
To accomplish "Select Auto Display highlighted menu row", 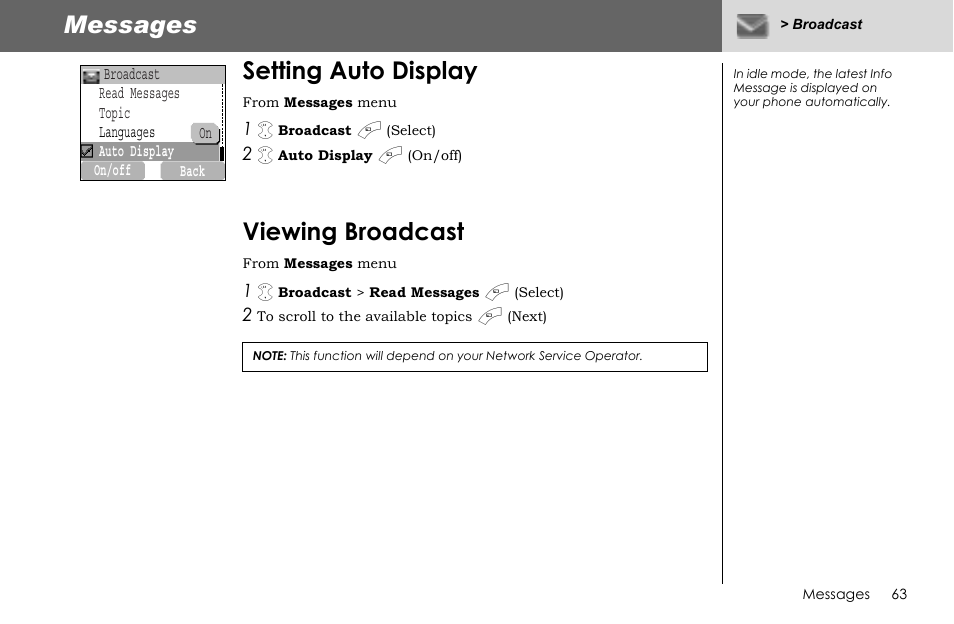I will pos(150,151).
